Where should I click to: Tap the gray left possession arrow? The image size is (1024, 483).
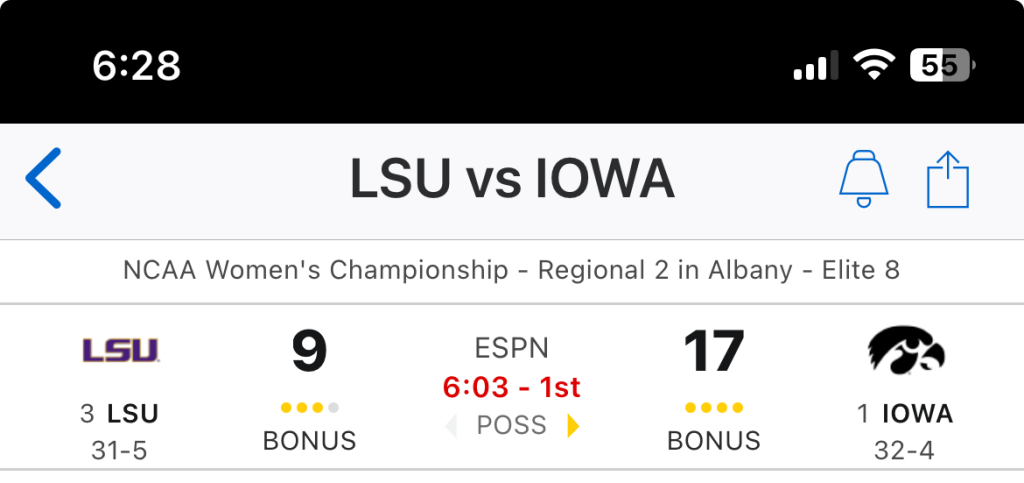(x=451, y=426)
